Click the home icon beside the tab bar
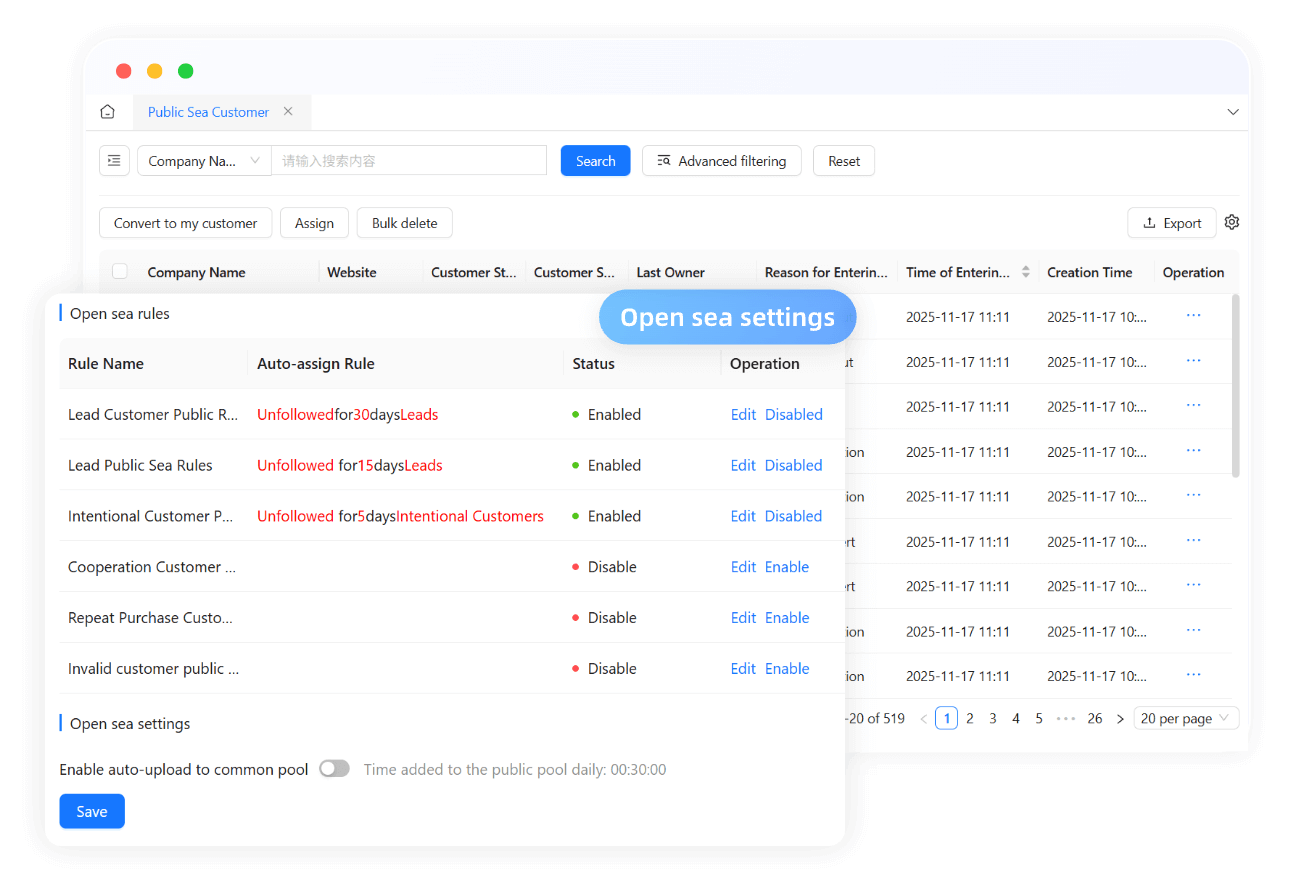Viewport: 1289px width, 891px height. point(107,111)
